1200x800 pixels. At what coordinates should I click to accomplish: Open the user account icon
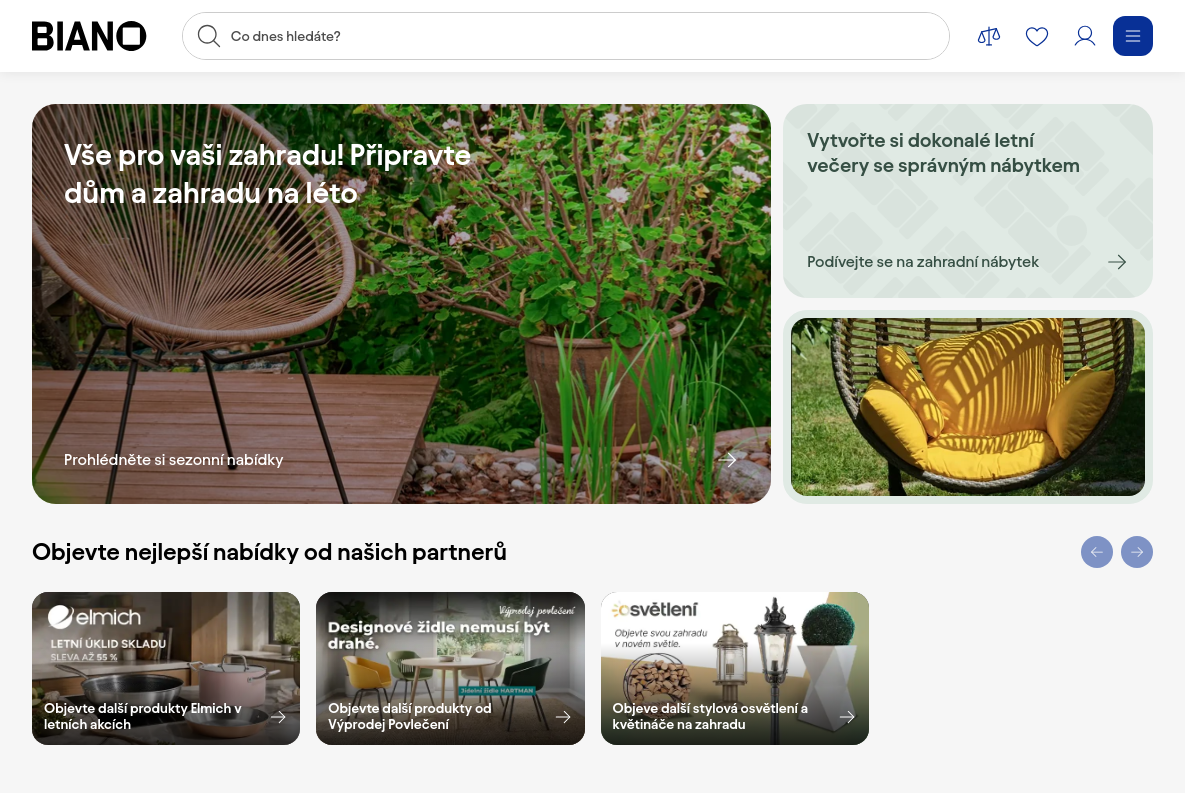(1085, 36)
